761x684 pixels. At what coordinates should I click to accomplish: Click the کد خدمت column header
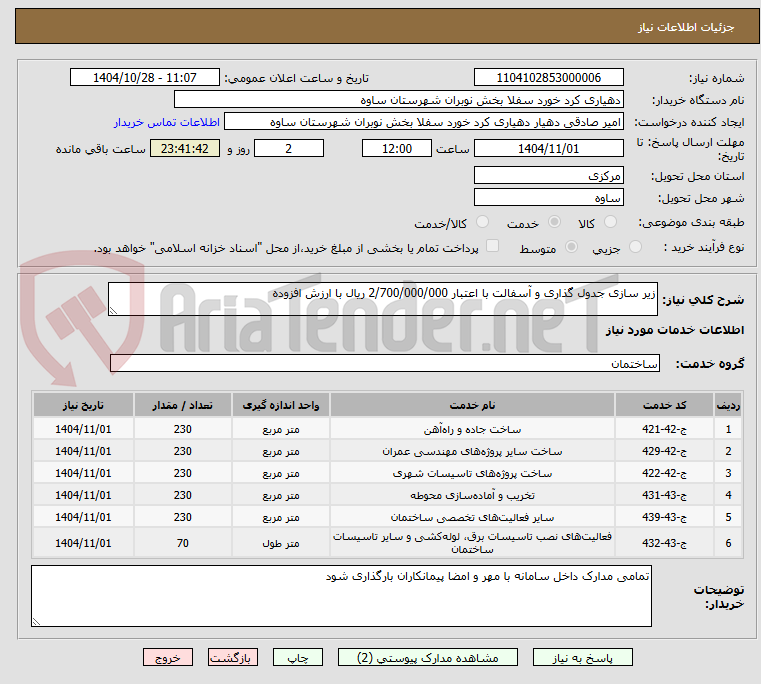(x=664, y=405)
